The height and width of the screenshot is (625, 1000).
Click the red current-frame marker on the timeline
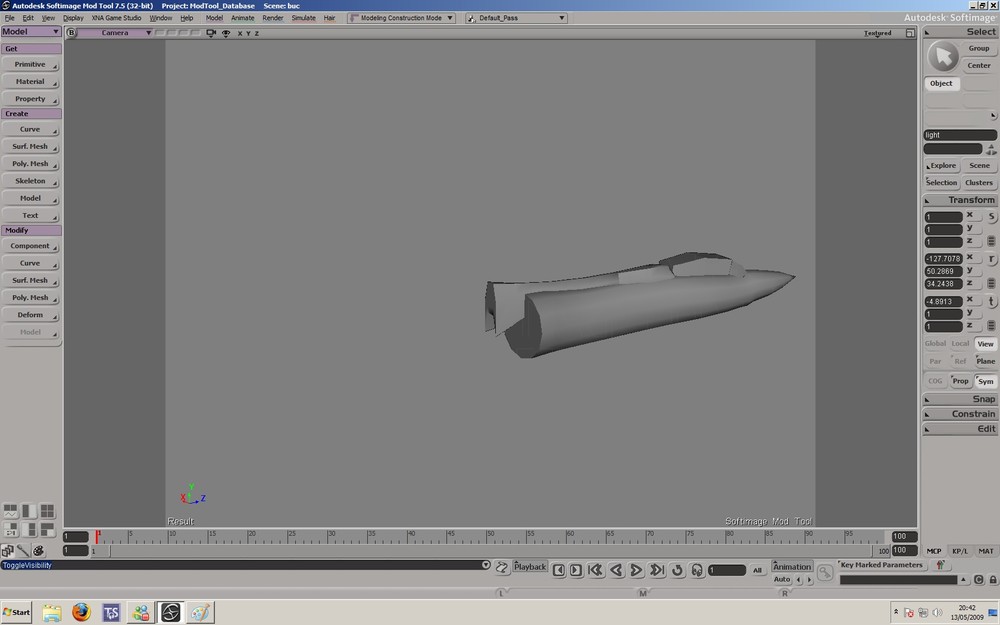98,536
